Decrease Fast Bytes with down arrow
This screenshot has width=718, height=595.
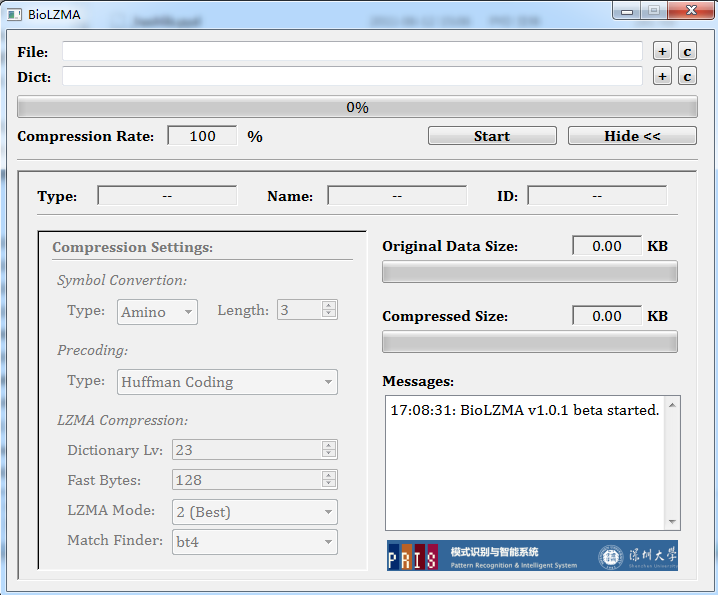coord(329,484)
